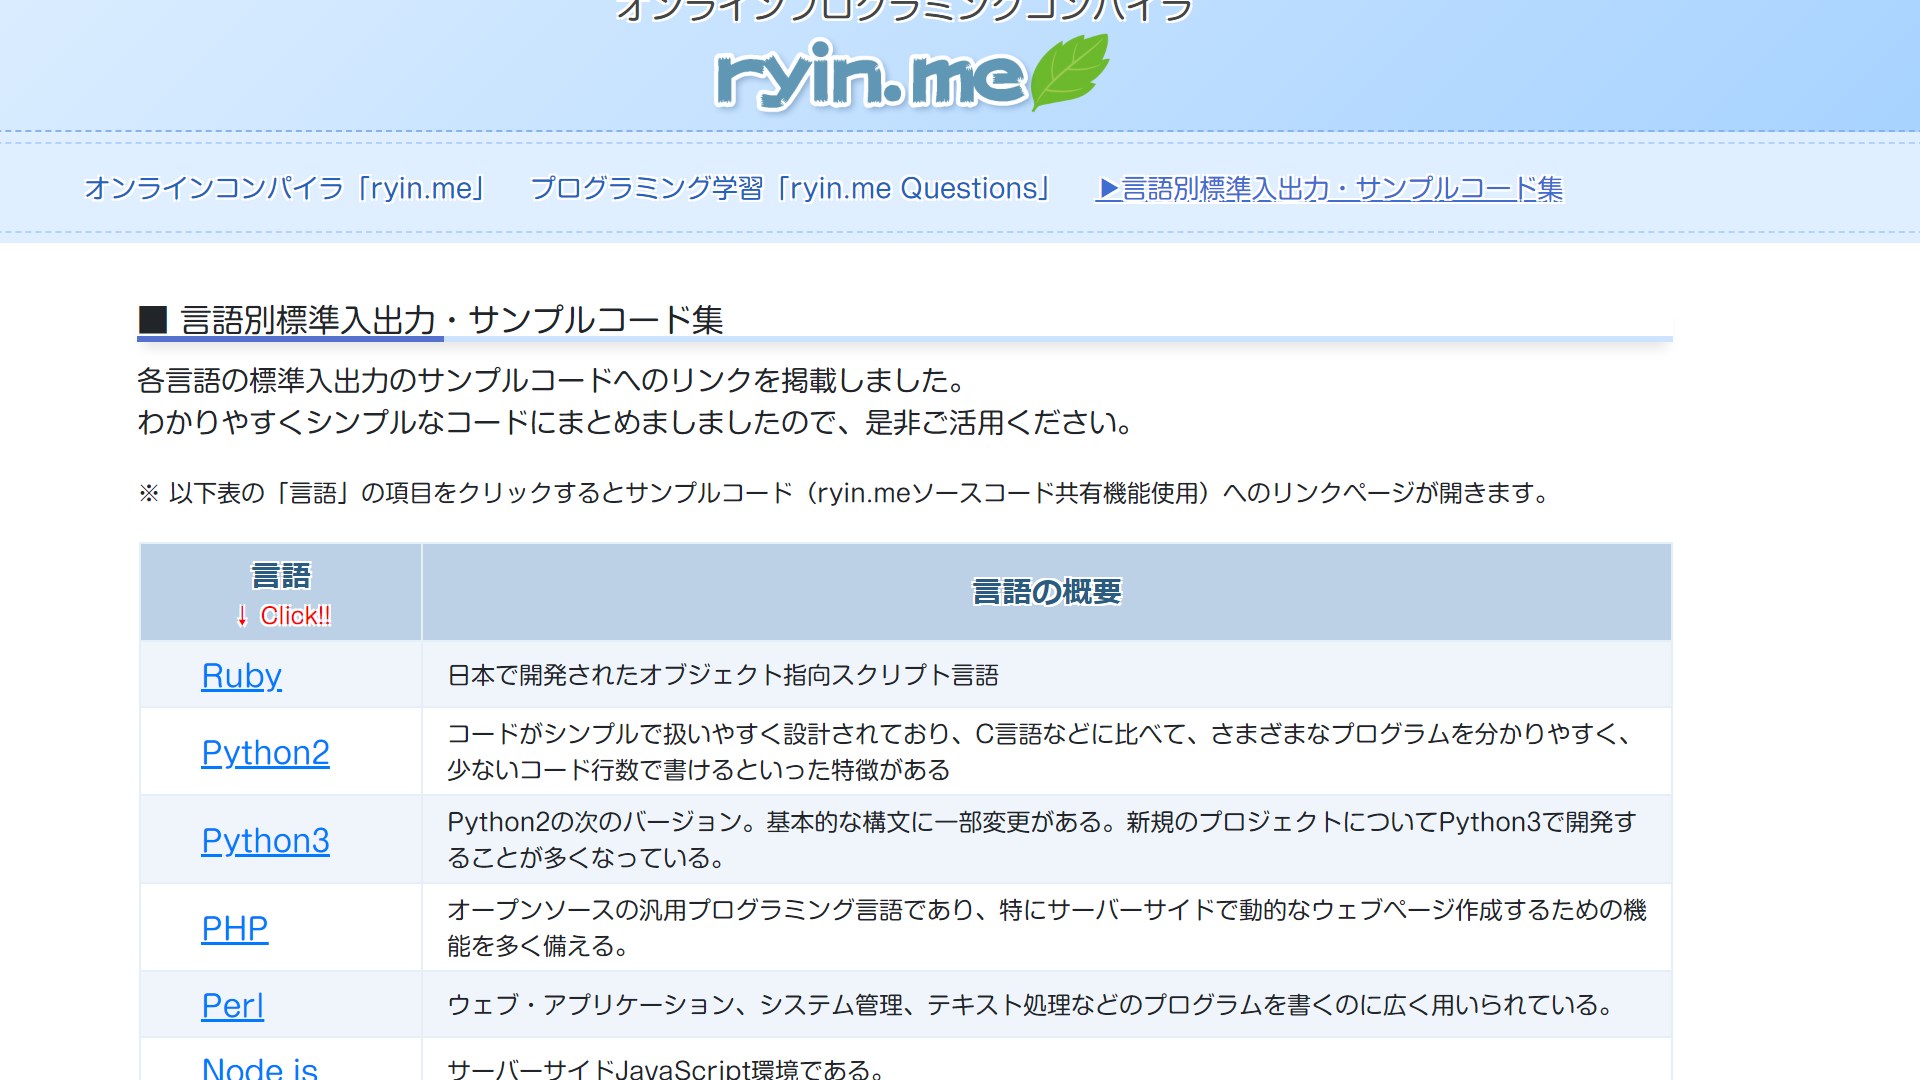The image size is (1920, 1080).
Task: Open the PHP sample code link
Action: (x=234, y=929)
